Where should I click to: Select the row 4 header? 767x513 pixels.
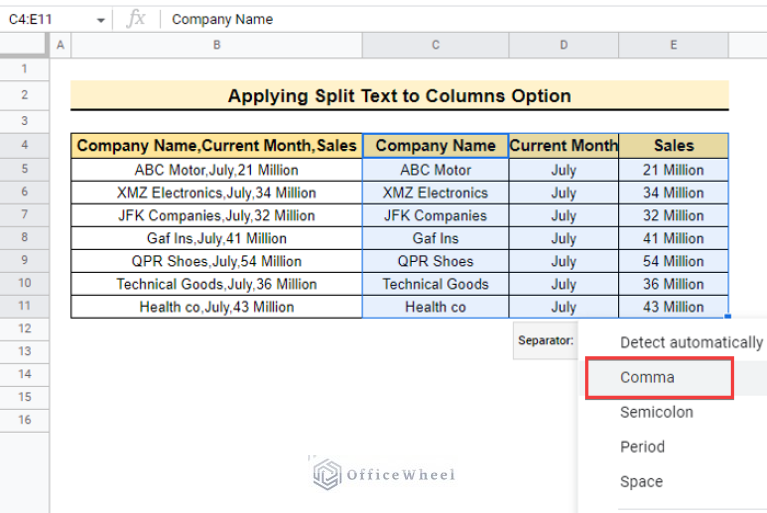[x=24, y=146]
